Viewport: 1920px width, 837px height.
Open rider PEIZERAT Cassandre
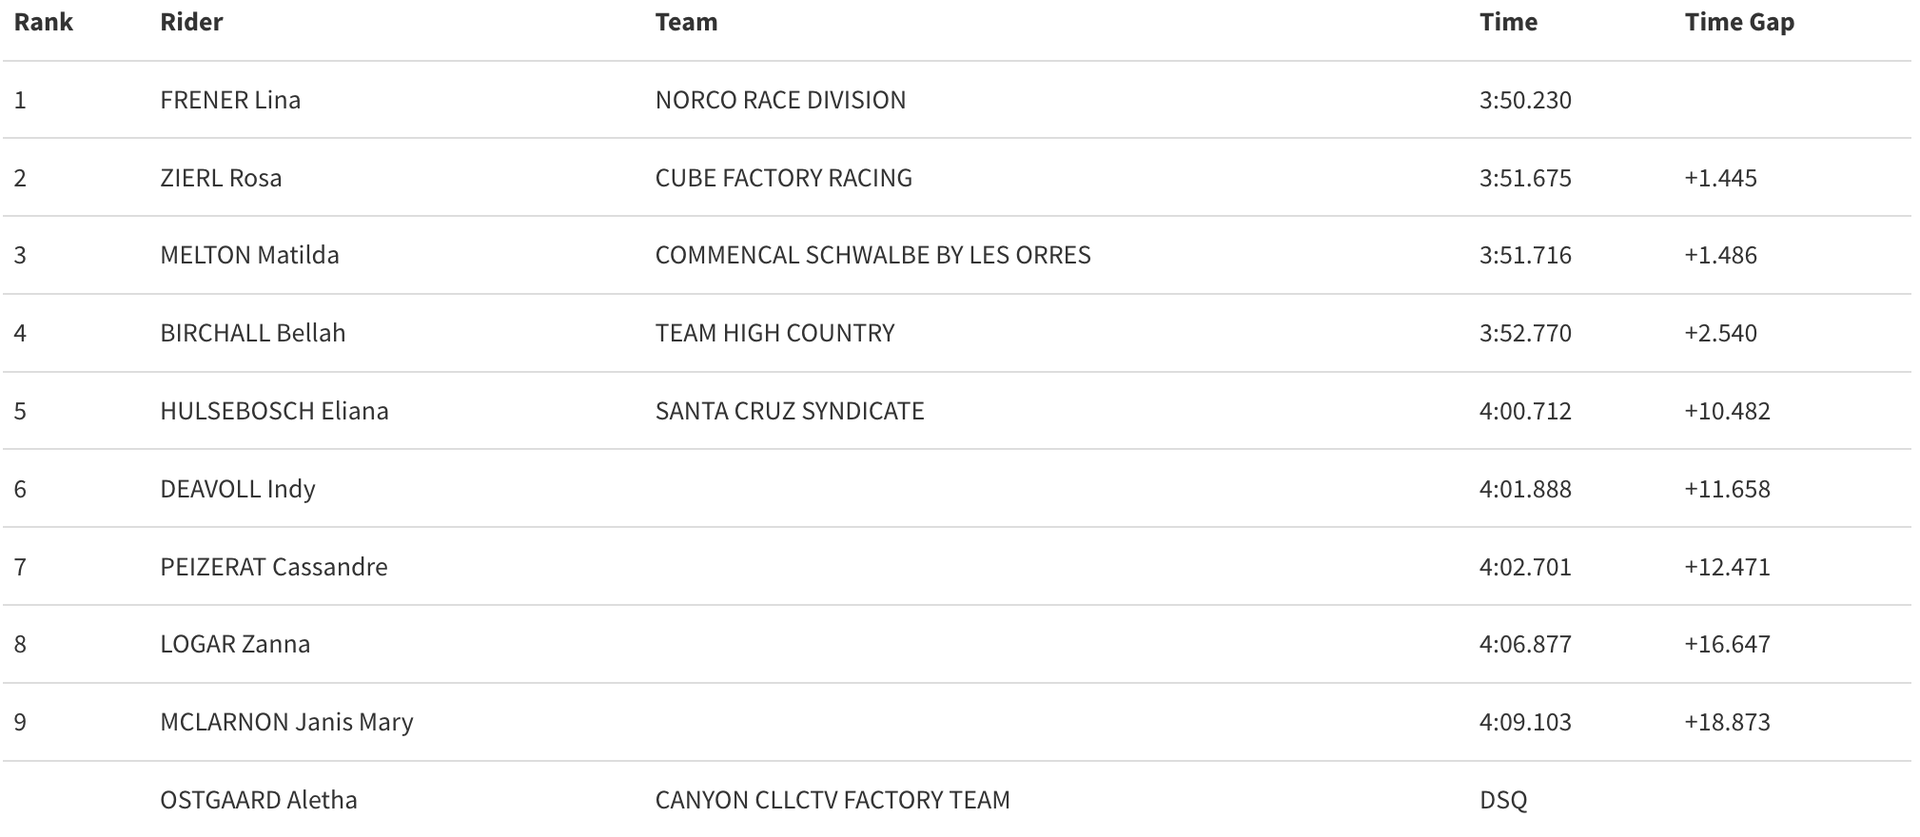pyautogui.click(x=273, y=567)
